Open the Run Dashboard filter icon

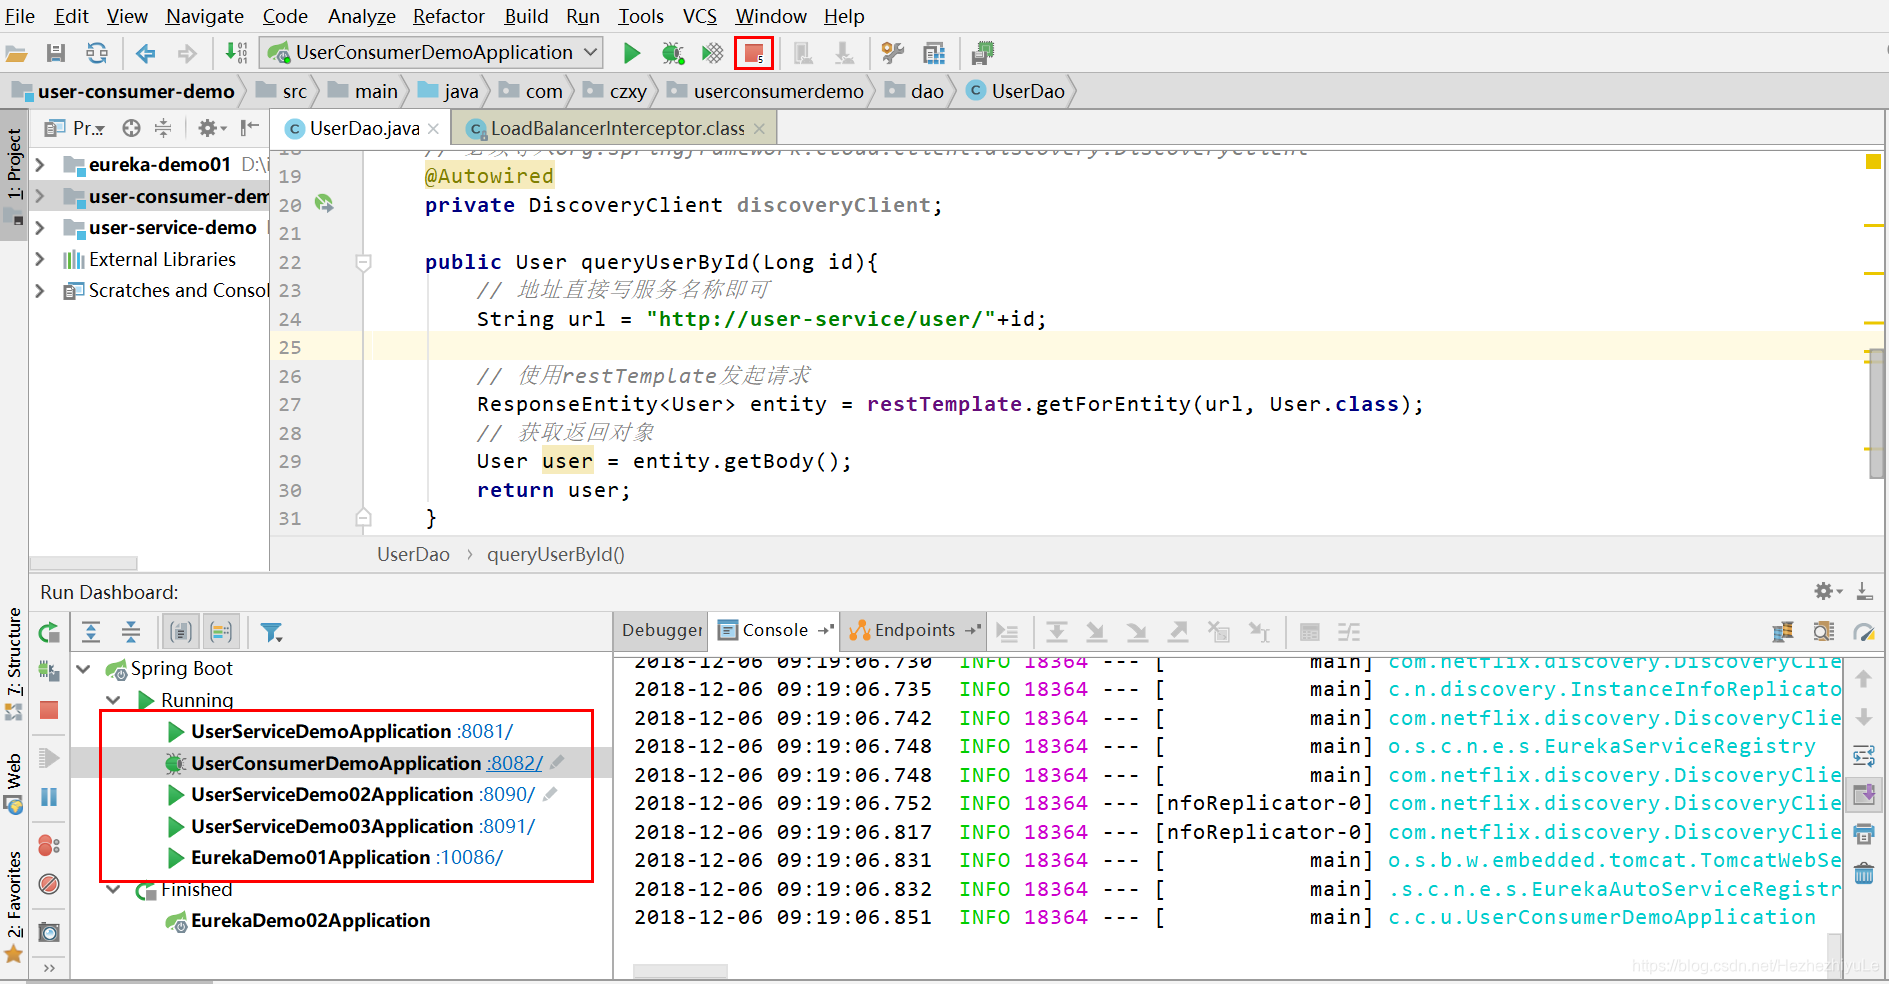click(271, 632)
